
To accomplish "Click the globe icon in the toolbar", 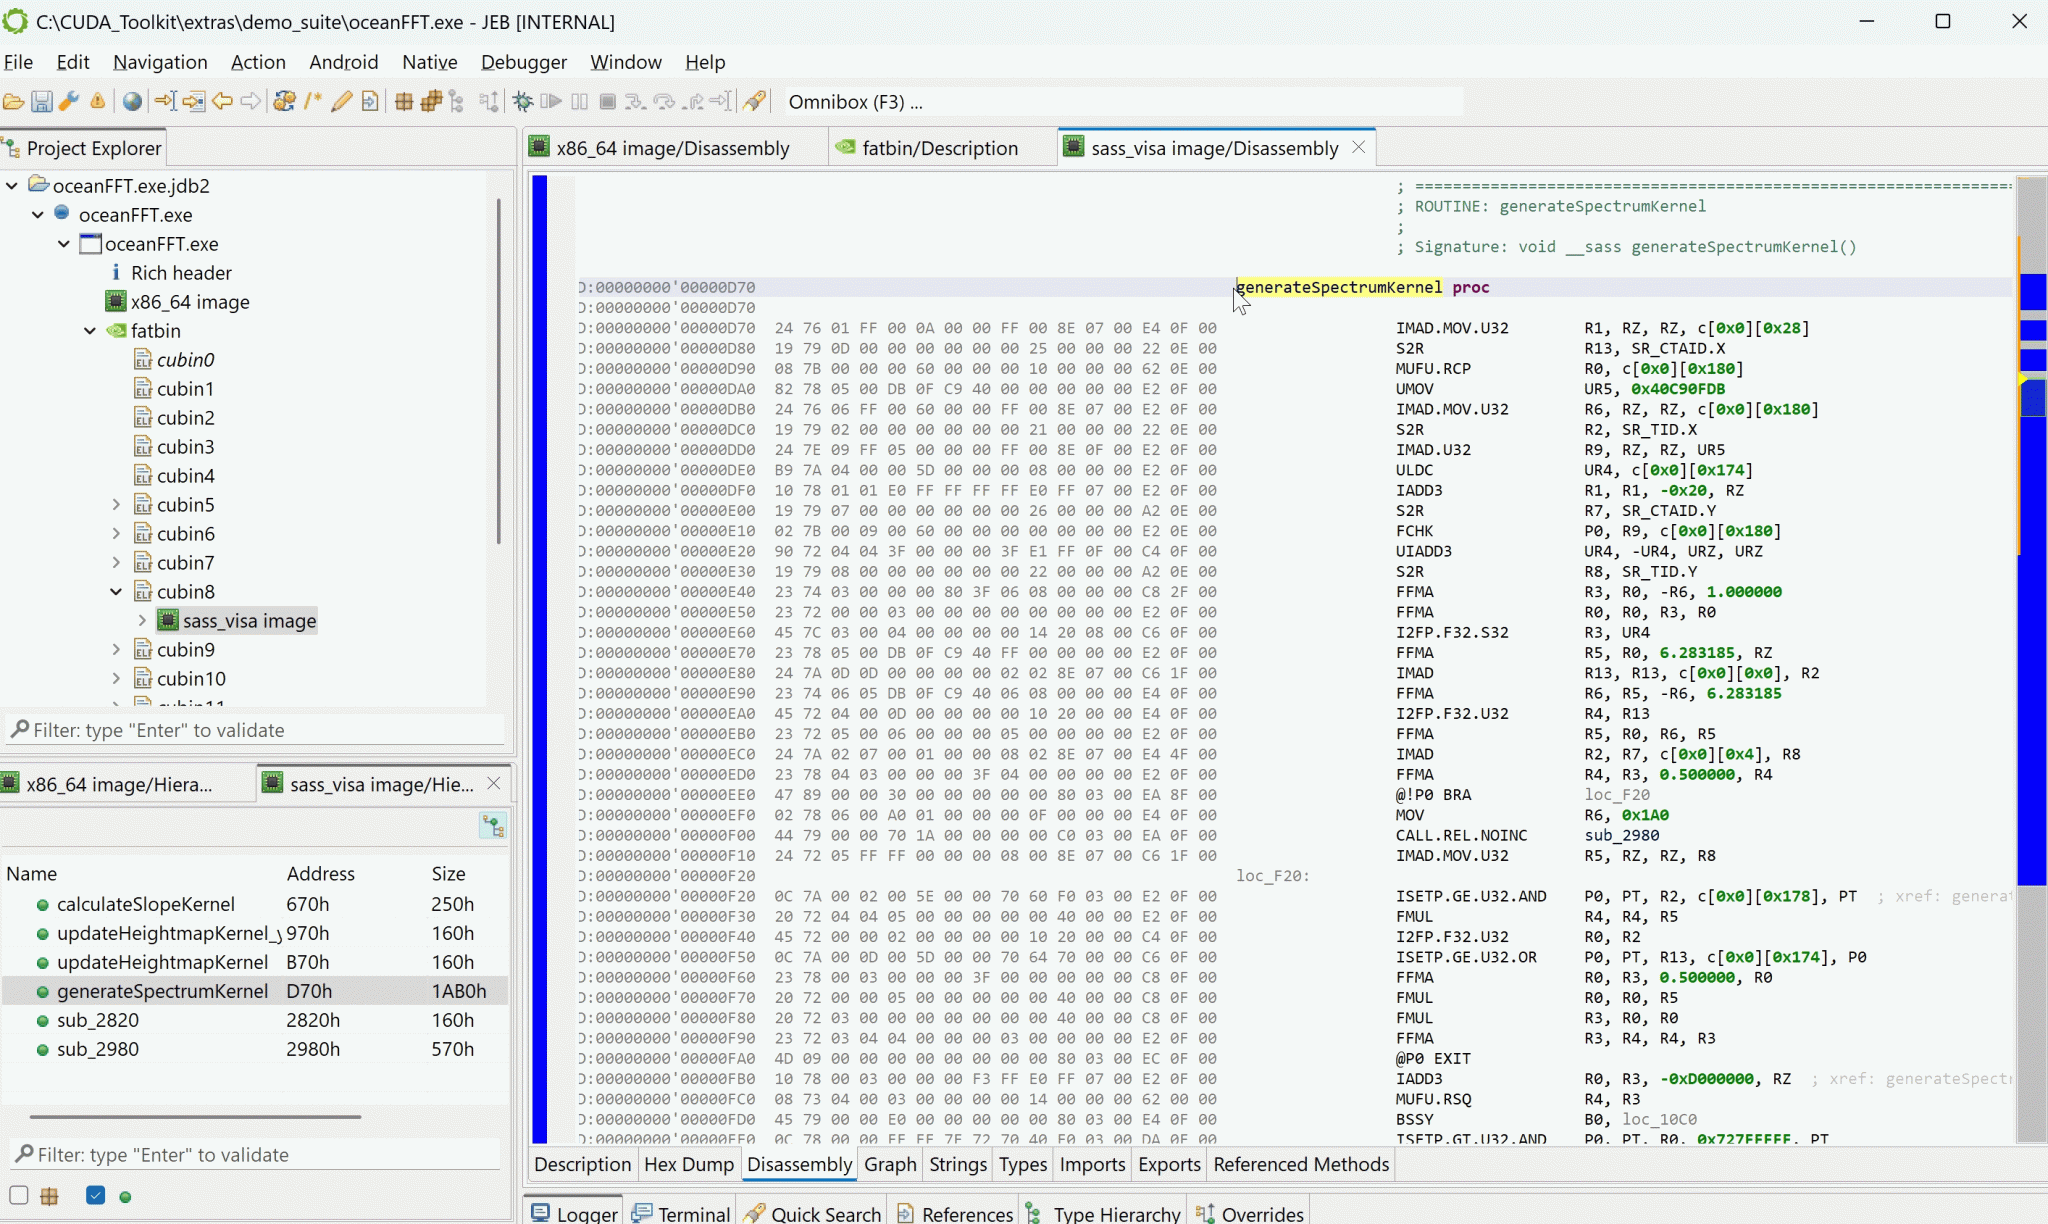I will (131, 101).
